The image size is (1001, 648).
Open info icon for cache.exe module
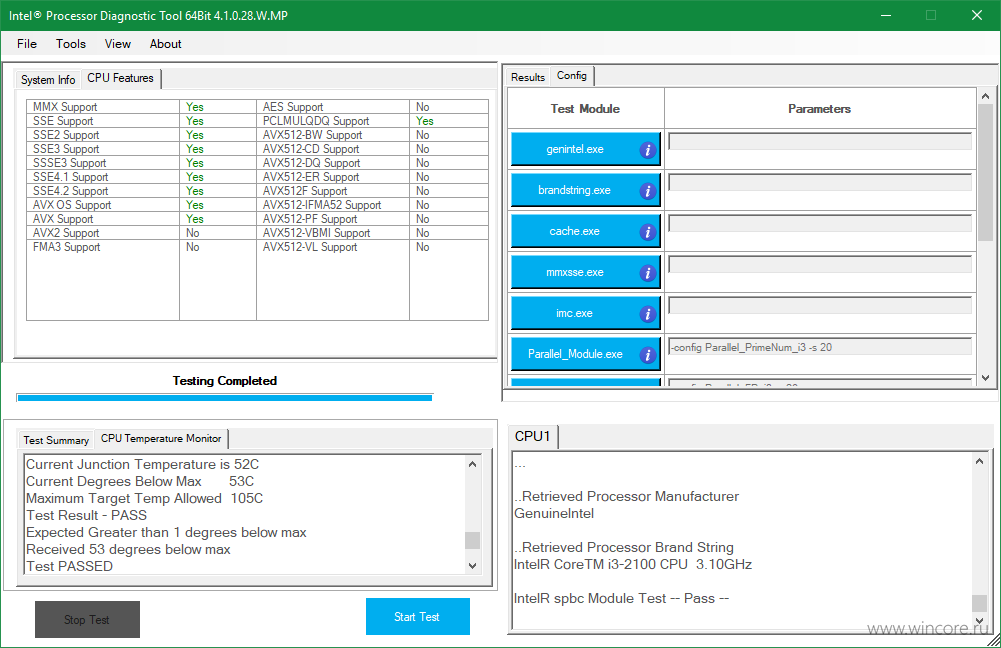647,232
